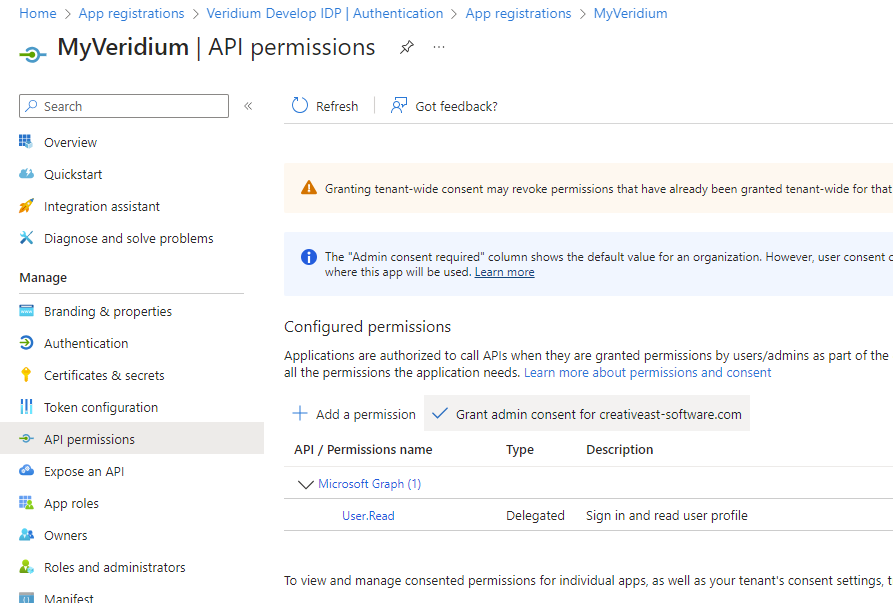
Task: Pin the API permissions page
Action: [406, 47]
